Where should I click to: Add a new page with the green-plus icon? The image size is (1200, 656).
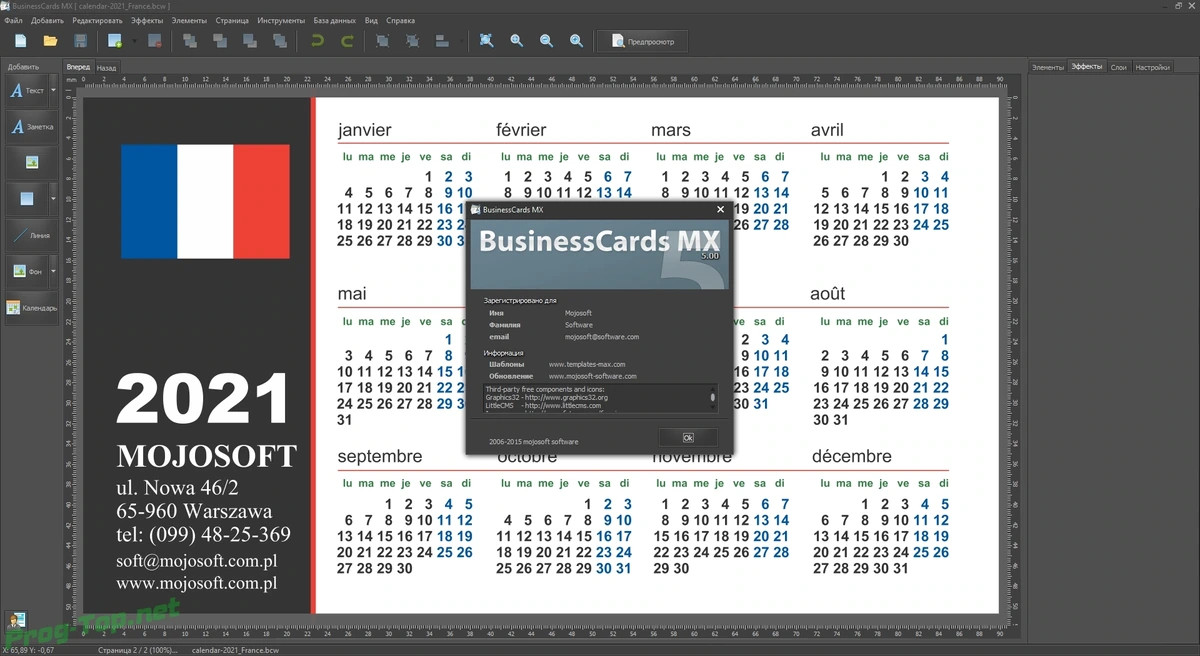point(115,41)
